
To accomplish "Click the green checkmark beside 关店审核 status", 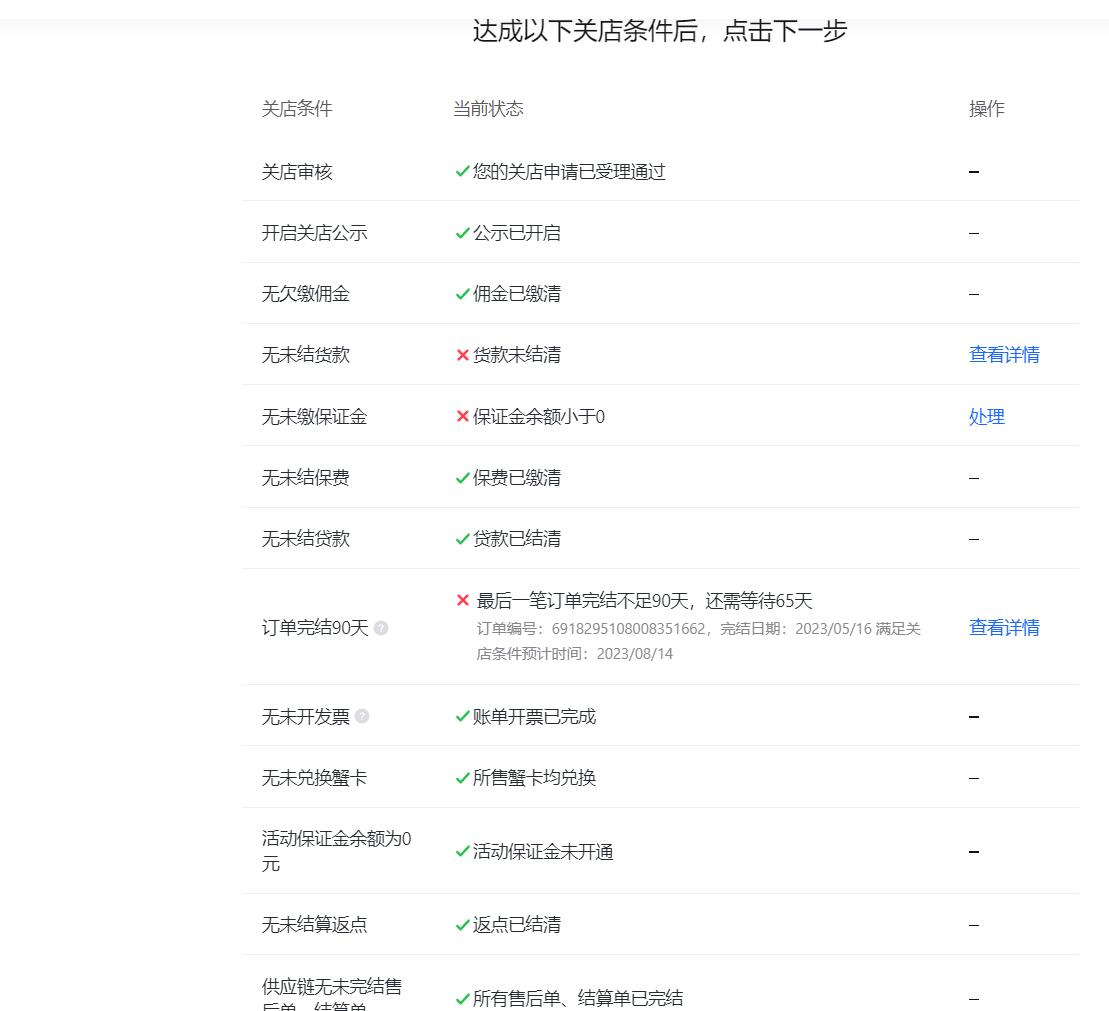I will pos(461,172).
